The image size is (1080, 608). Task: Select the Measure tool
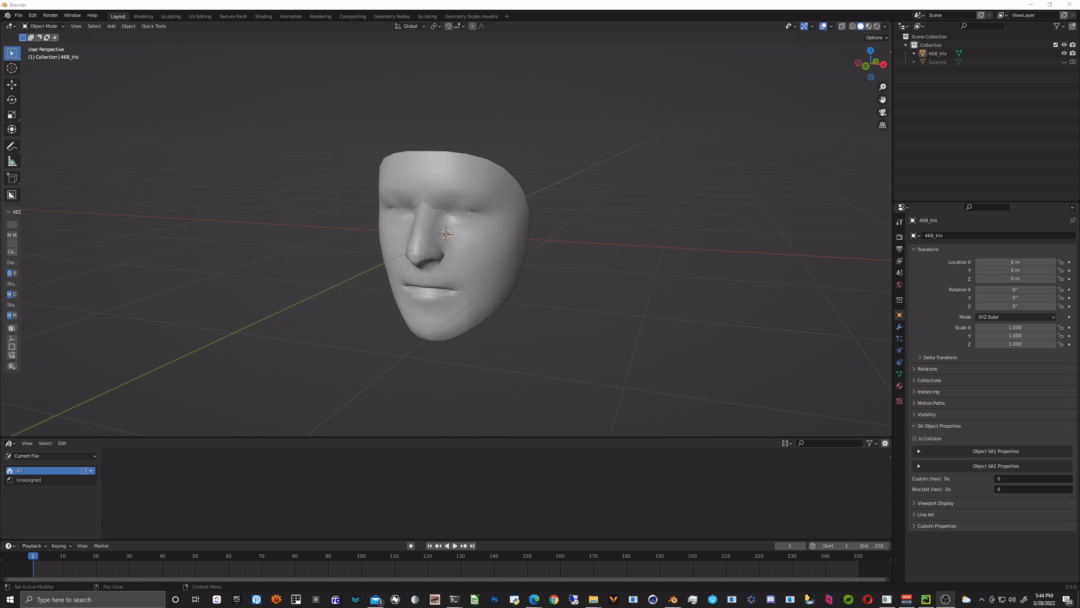pos(12,161)
